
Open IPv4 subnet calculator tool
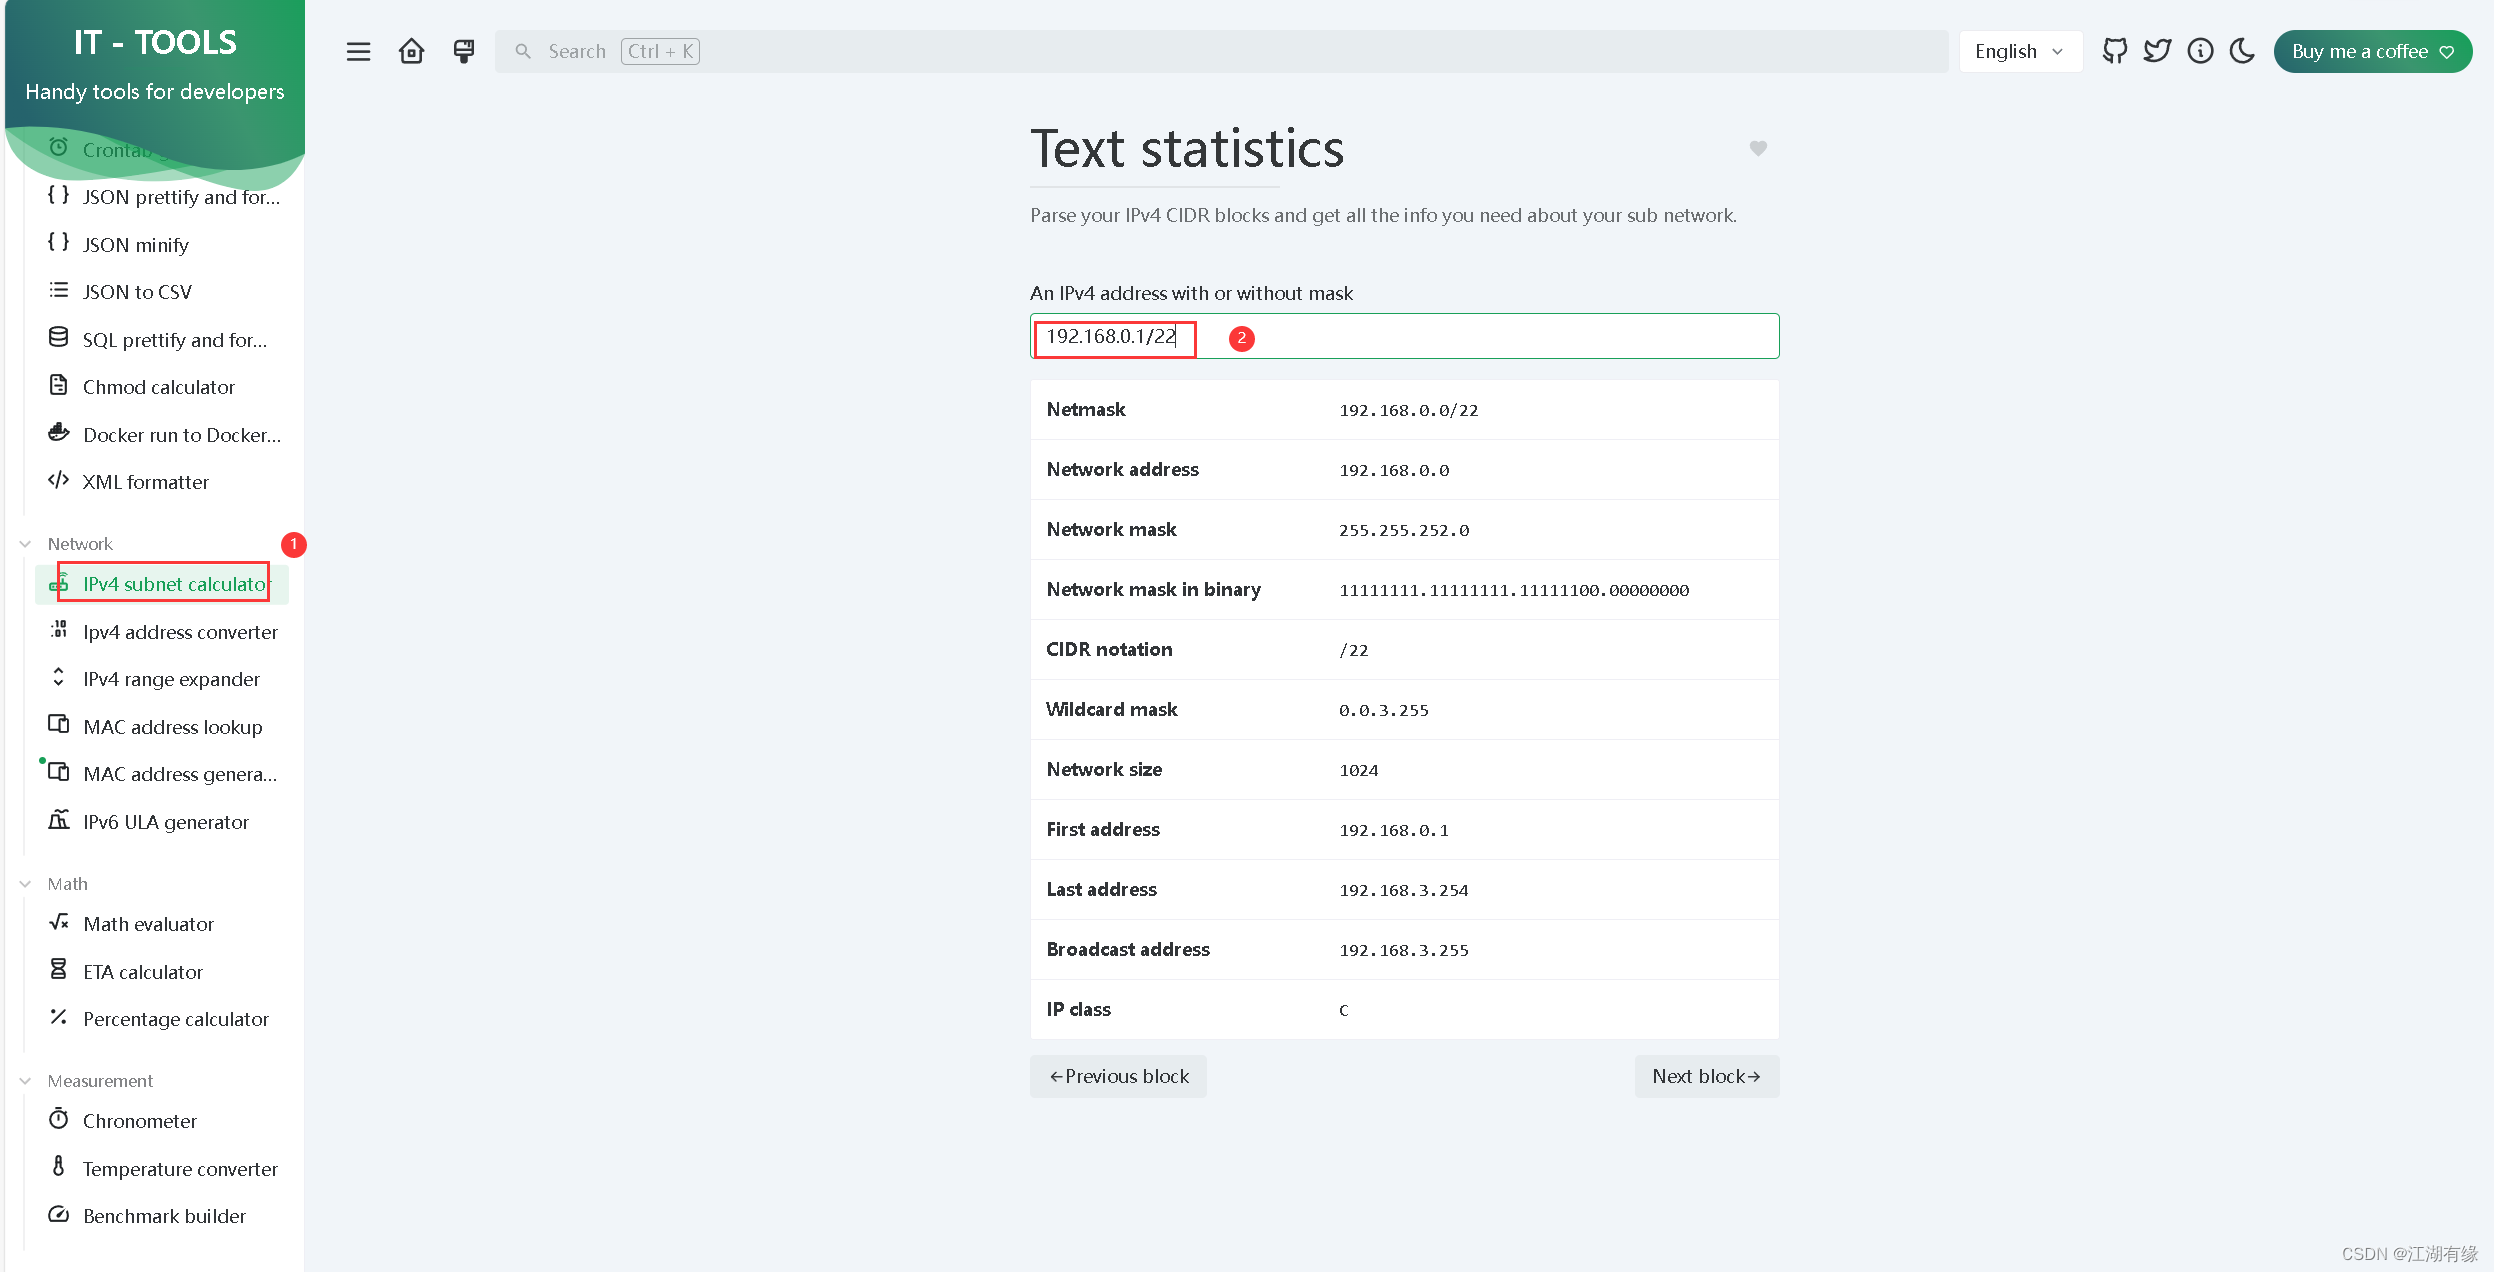[175, 584]
